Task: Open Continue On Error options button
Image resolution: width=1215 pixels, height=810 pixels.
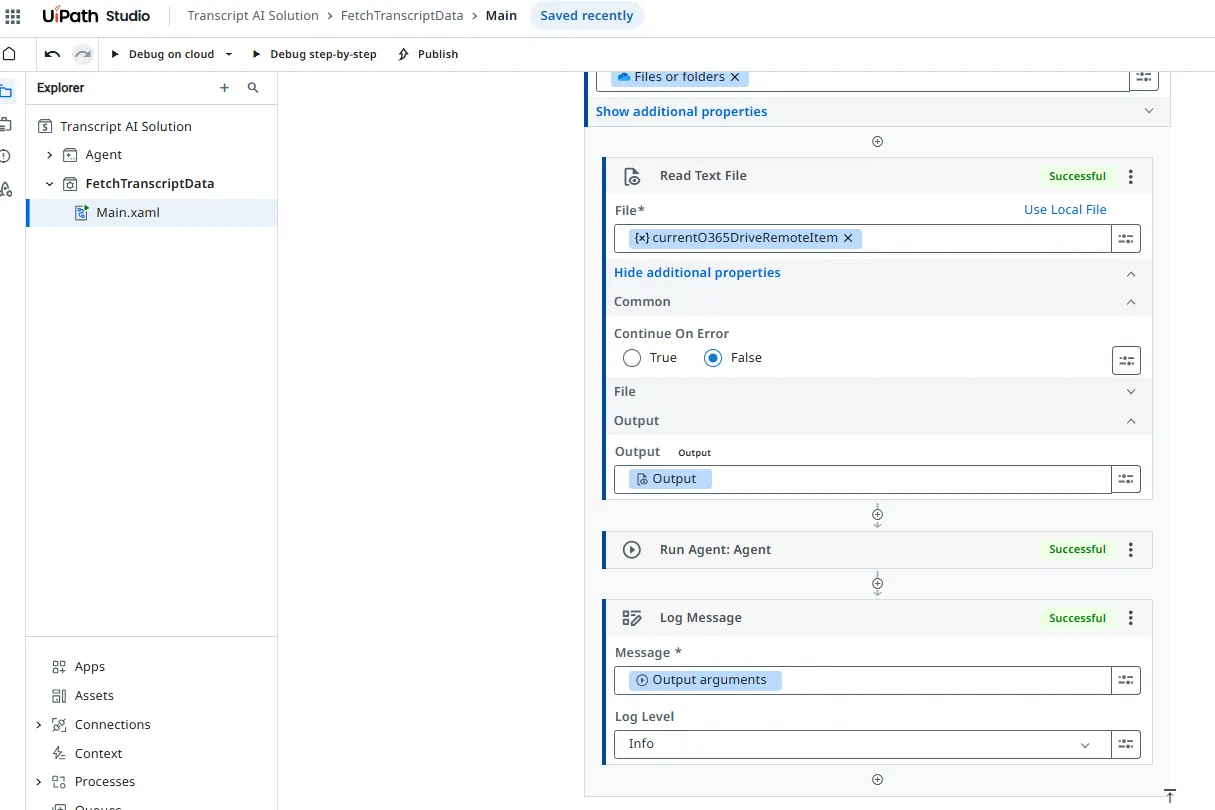Action: tap(1126, 361)
